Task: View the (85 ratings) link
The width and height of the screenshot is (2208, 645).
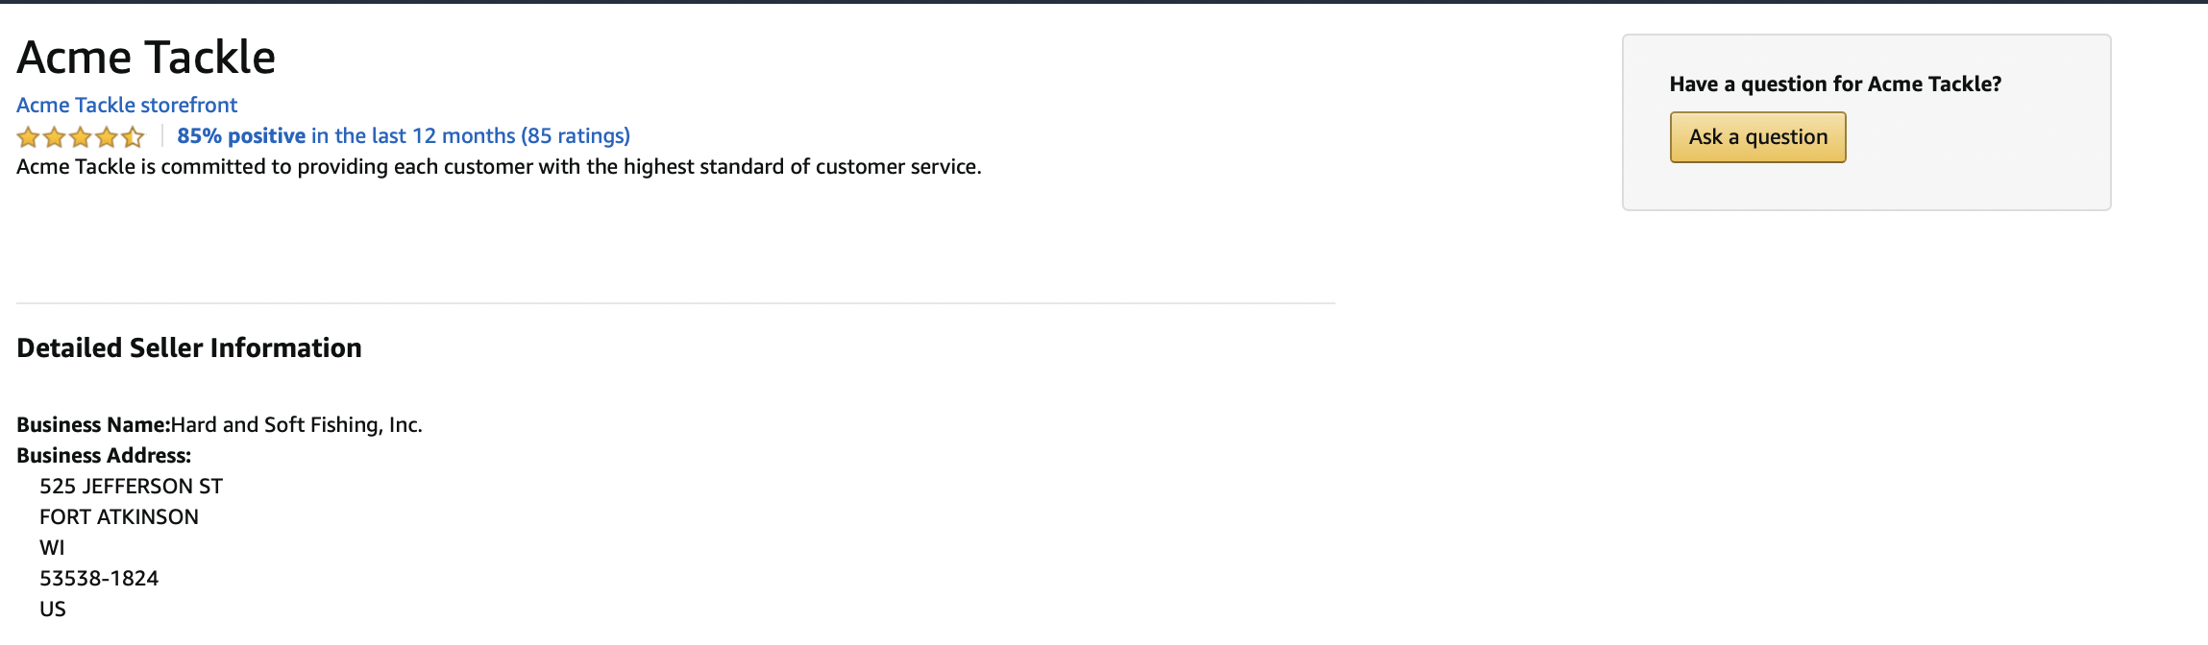Action: coord(575,135)
